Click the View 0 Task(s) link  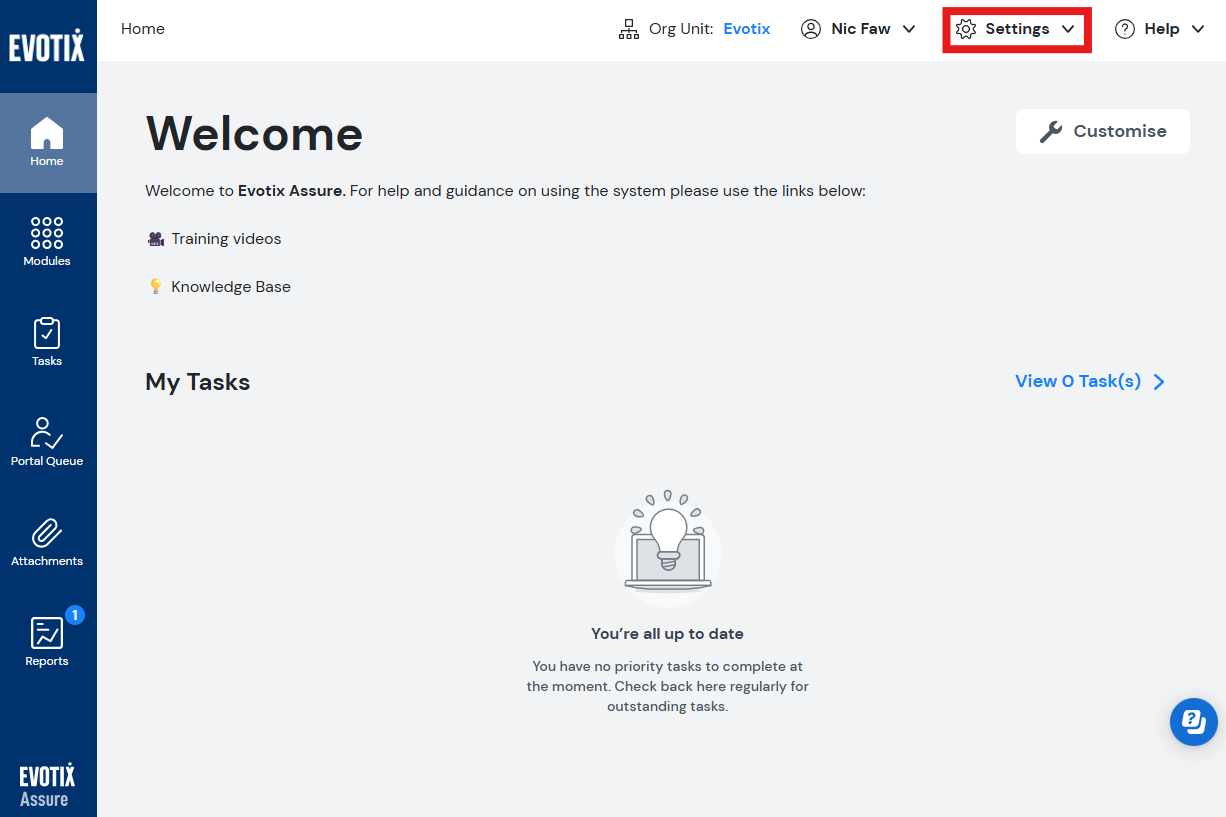[1078, 381]
